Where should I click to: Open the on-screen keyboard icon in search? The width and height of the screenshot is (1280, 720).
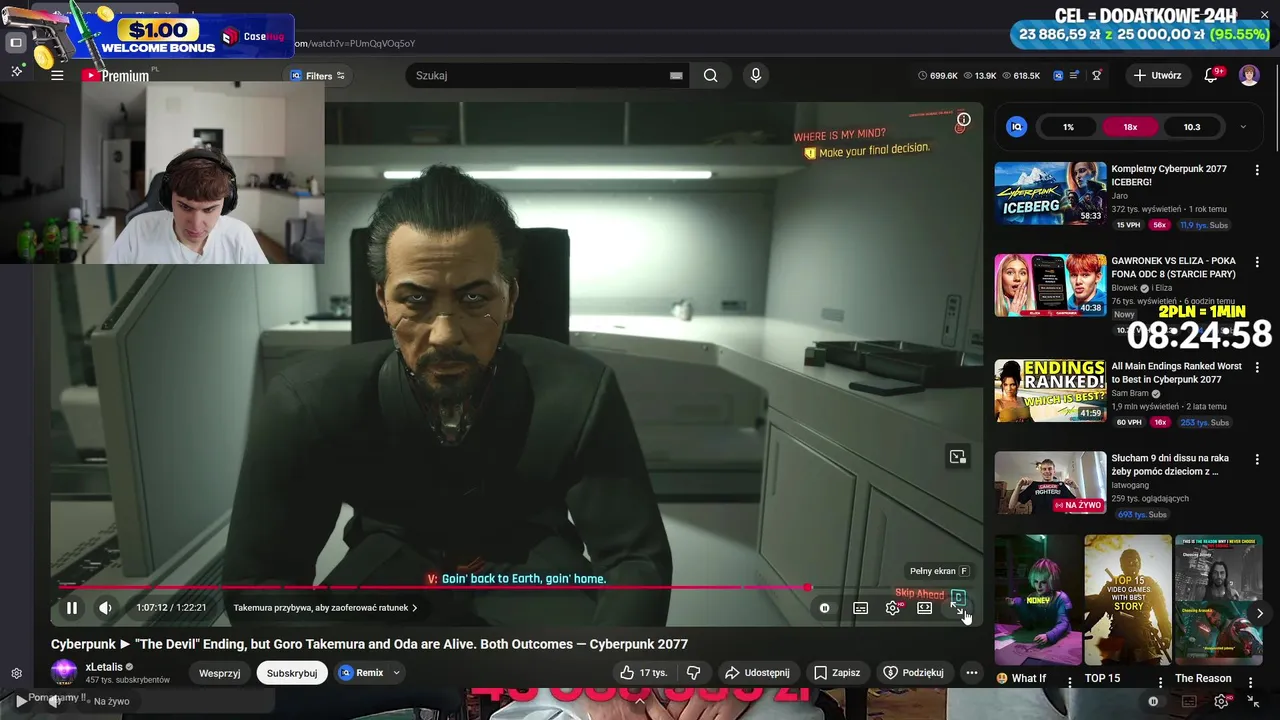[x=676, y=76]
